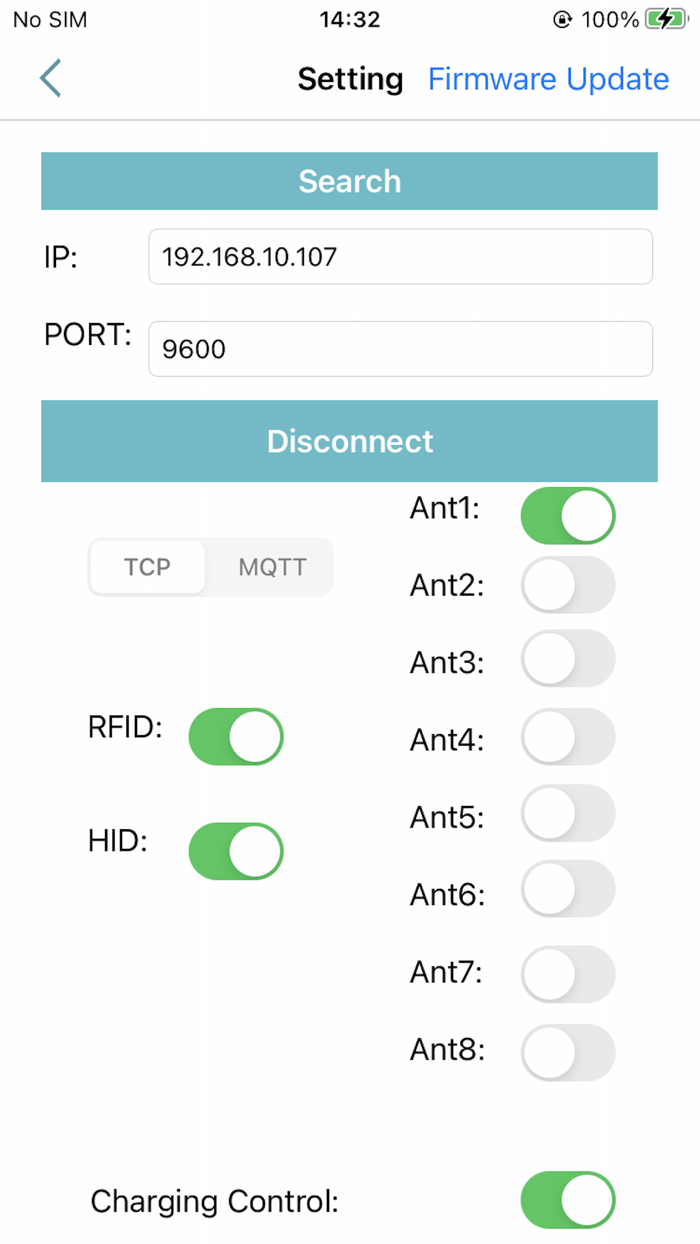Turn on the Ant3 switch

coord(568,660)
